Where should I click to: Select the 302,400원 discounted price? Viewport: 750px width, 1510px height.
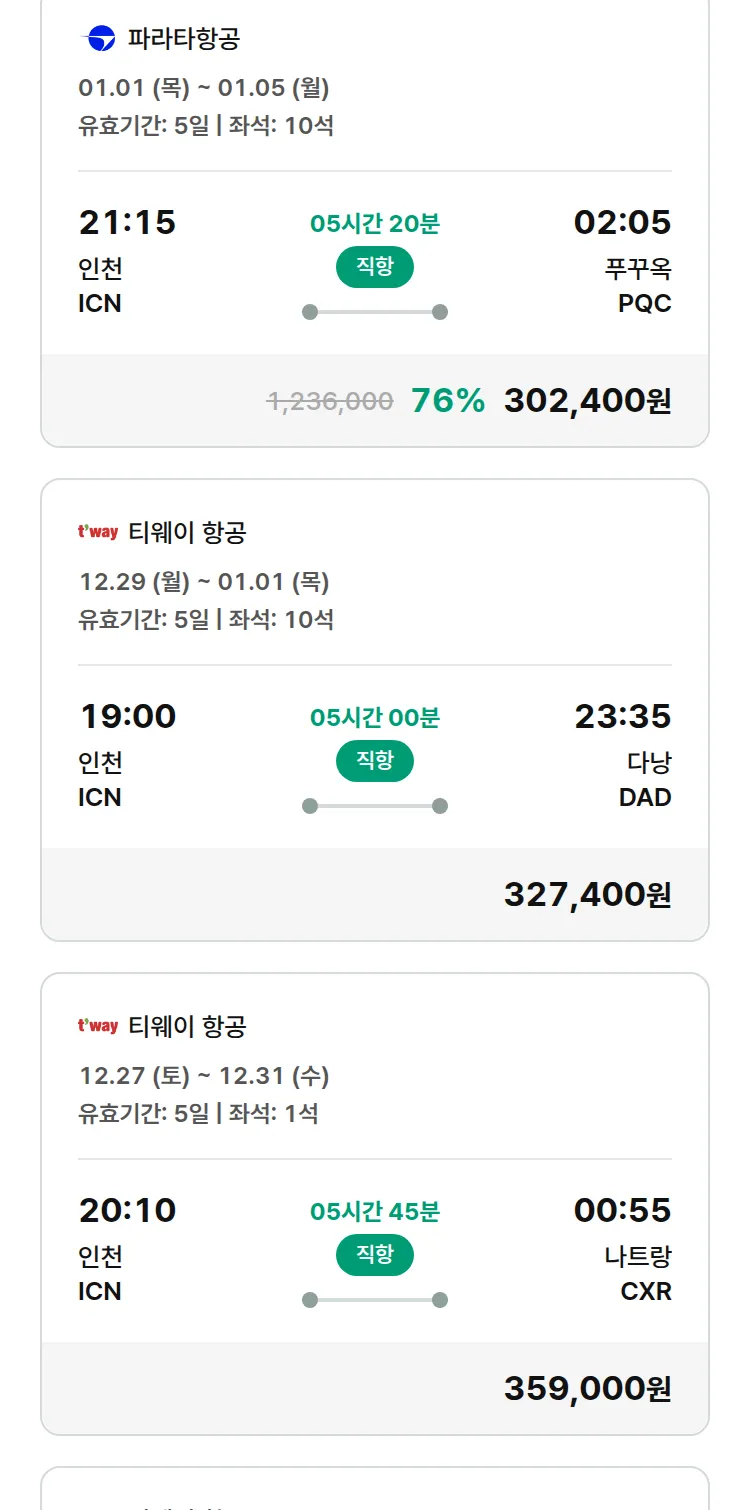click(x=587, y=401)
